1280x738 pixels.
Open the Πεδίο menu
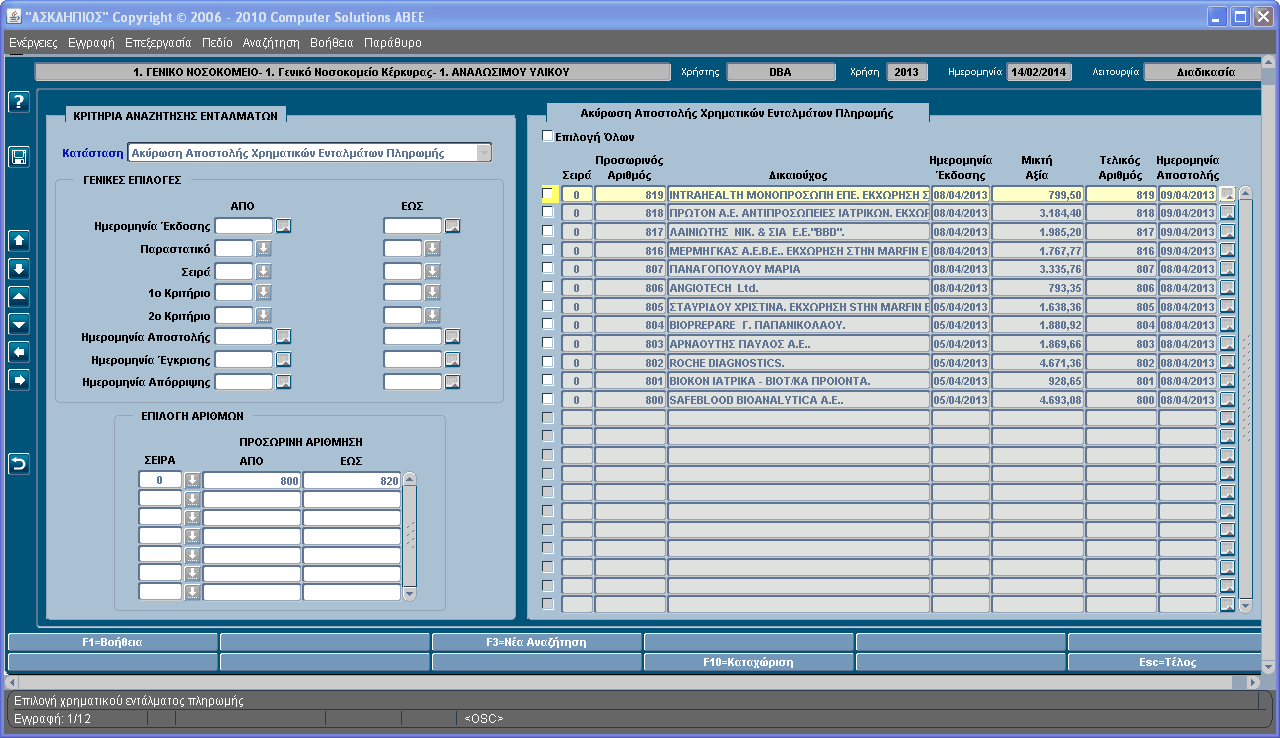217,43
